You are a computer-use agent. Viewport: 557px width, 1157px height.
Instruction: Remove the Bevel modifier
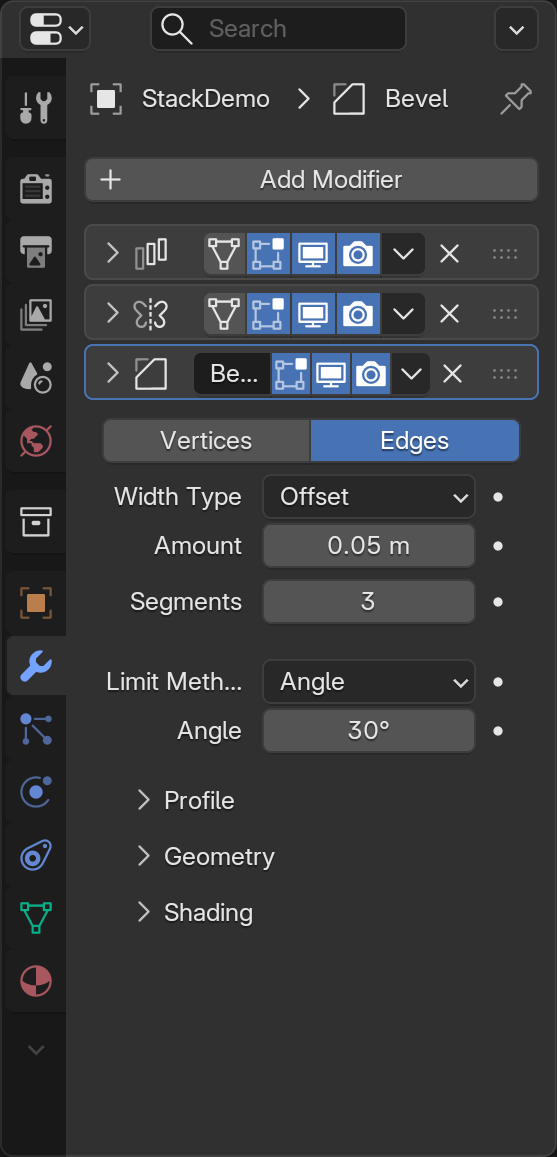coord(452,373)
